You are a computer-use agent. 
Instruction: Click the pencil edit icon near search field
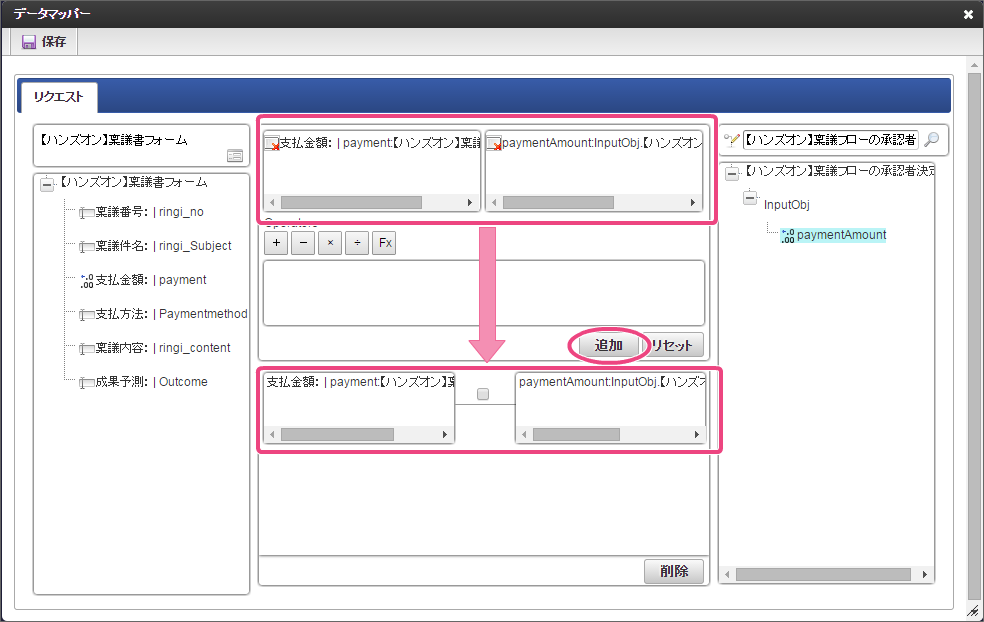pyautogui.click(x=732, y=140)
